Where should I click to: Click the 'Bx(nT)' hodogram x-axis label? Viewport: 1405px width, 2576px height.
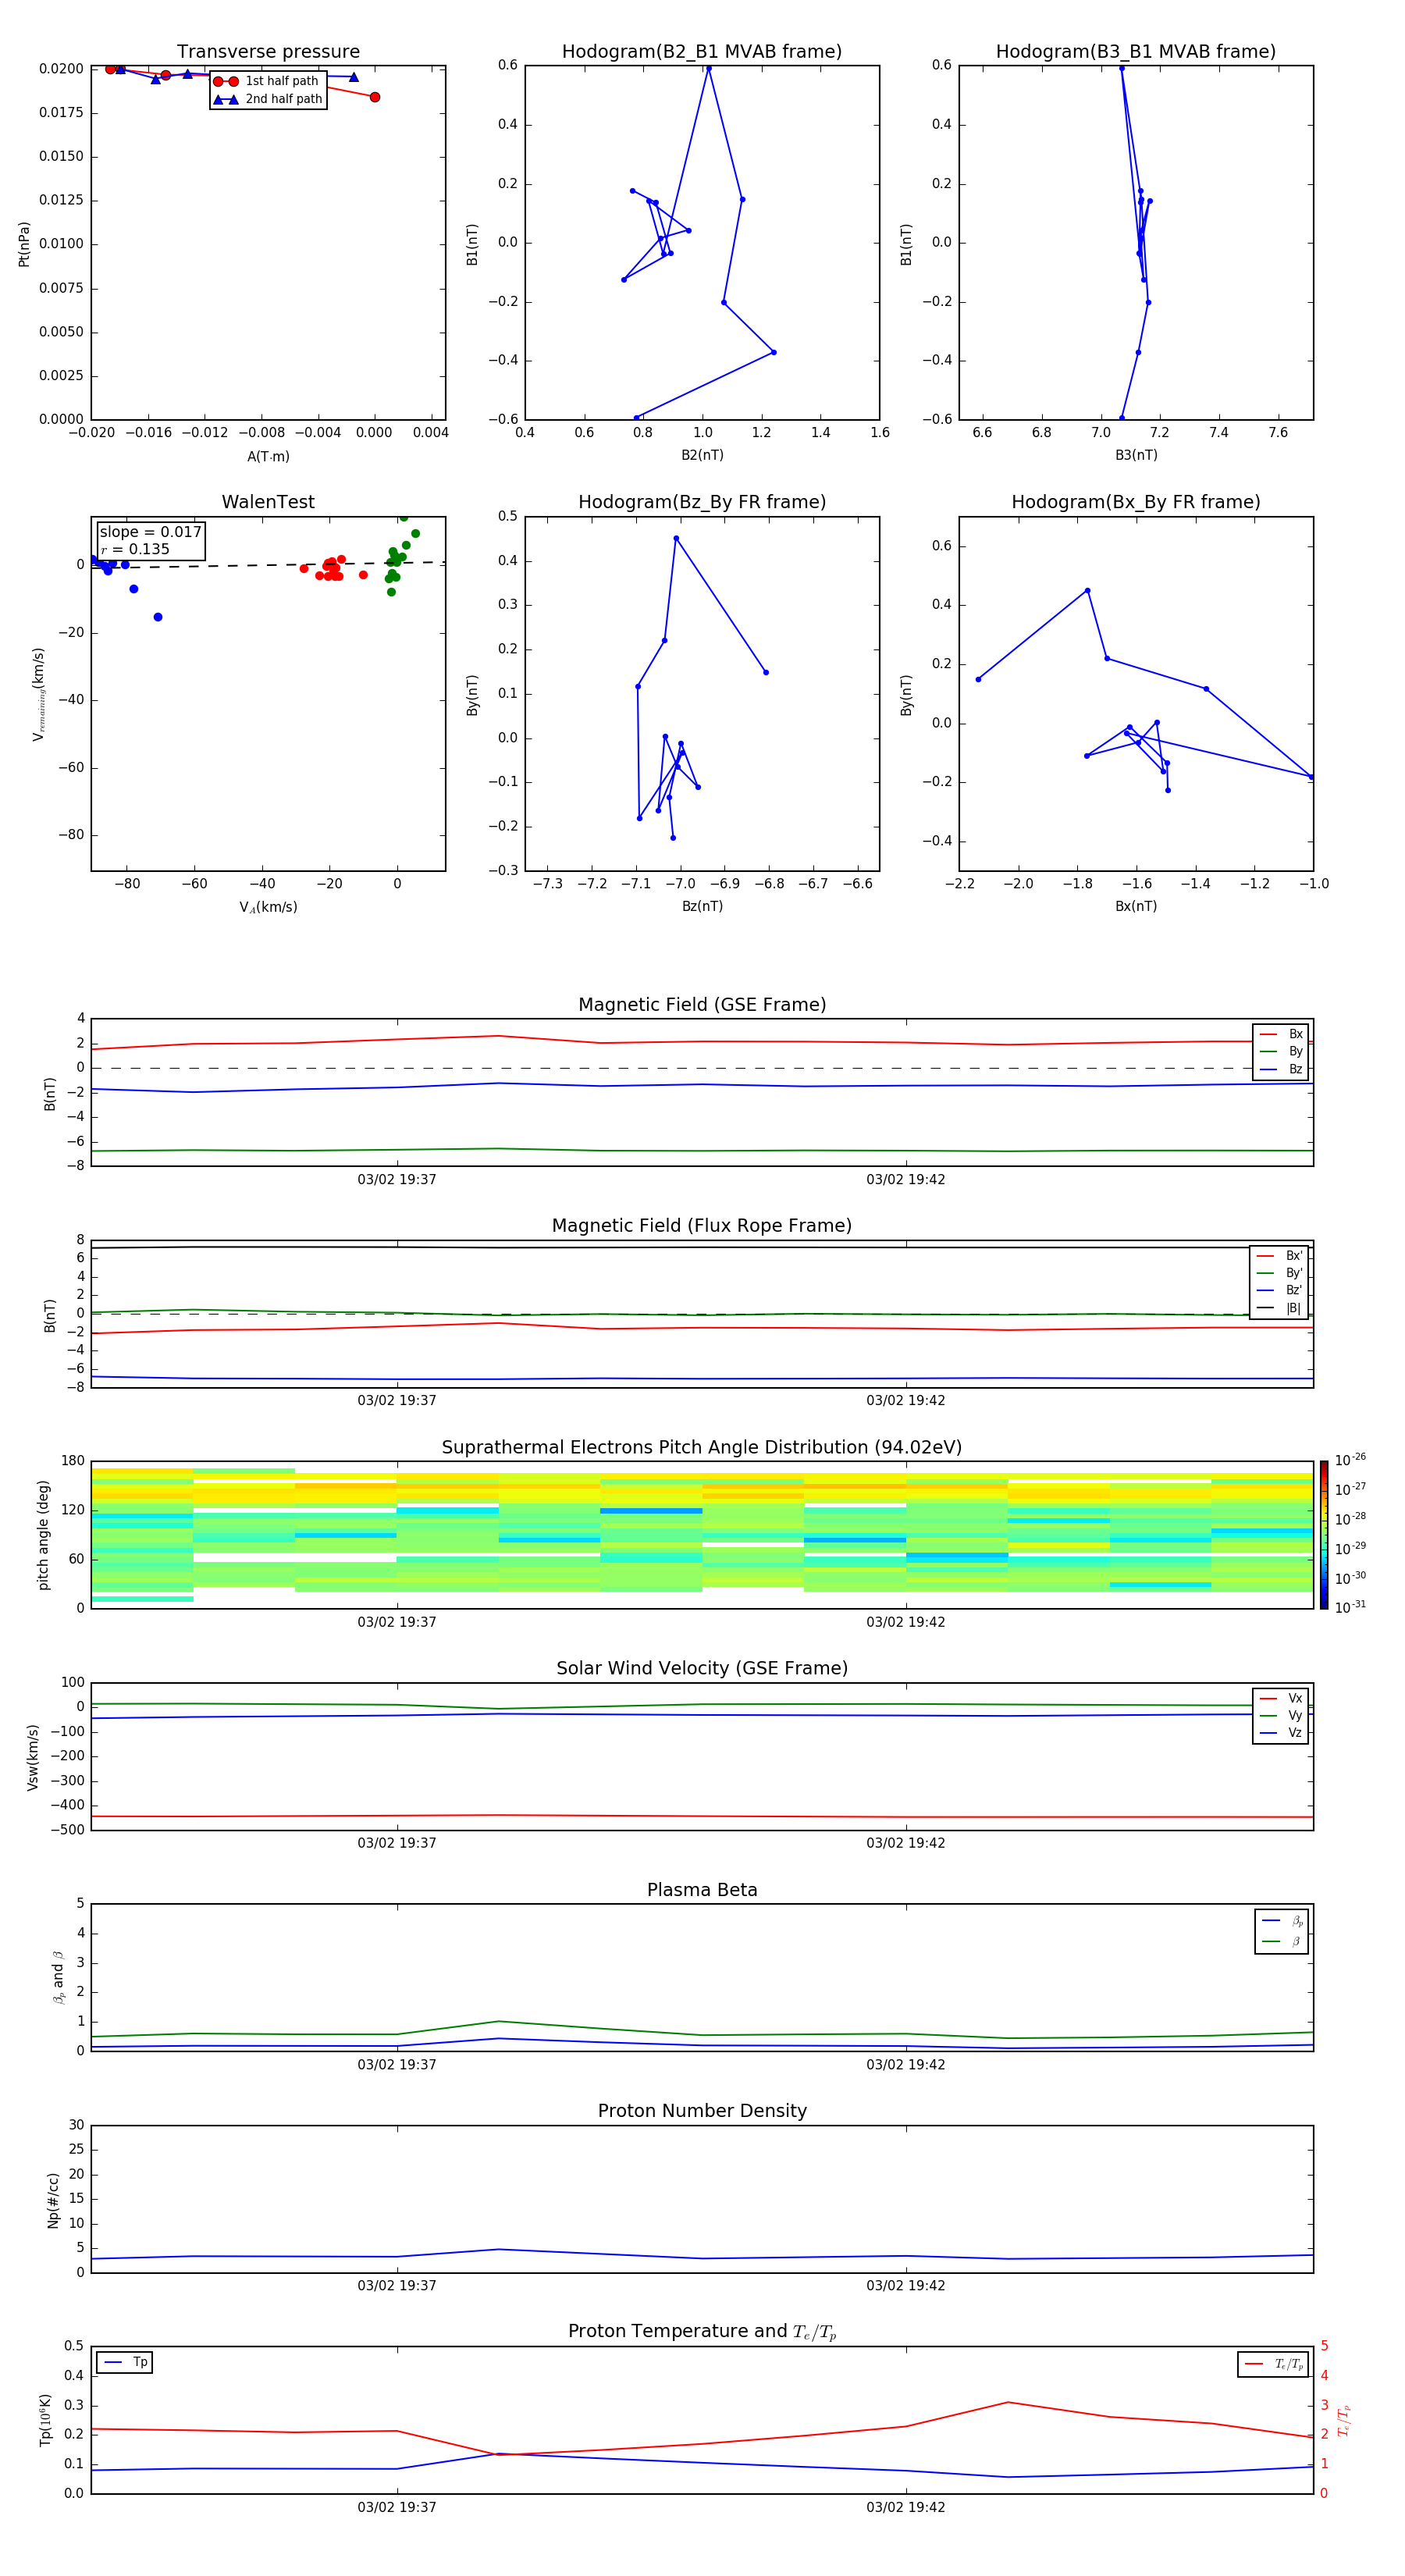[x=1136, y=906]
